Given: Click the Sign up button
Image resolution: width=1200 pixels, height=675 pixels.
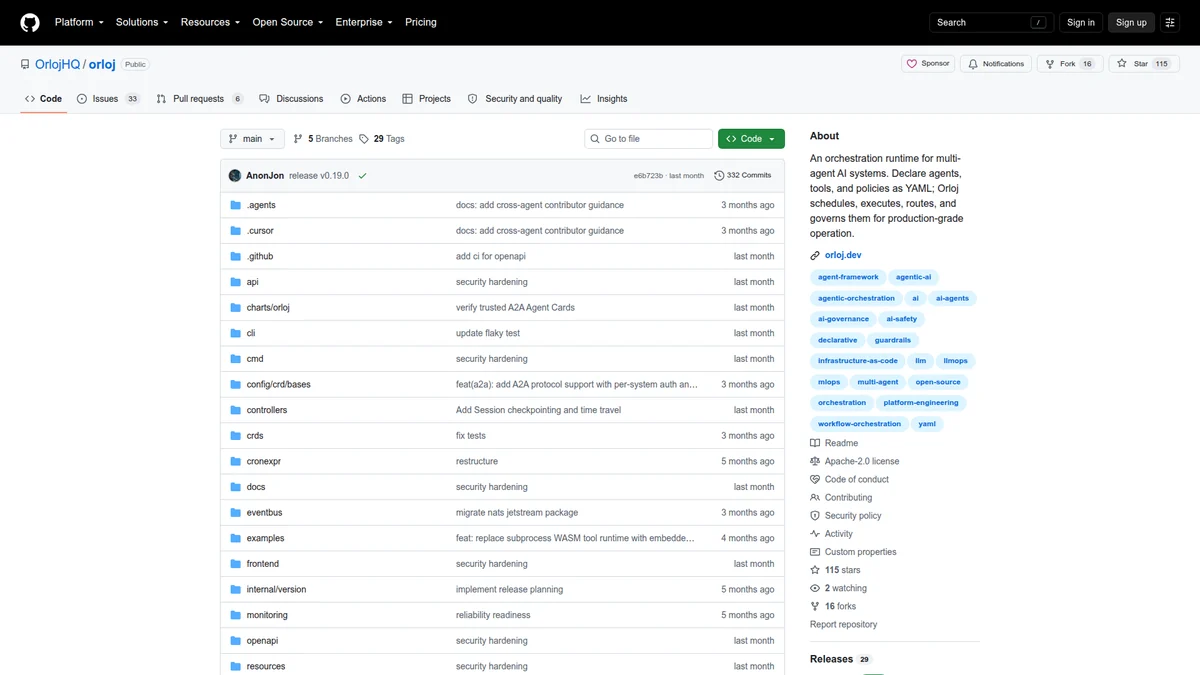Looking at the screenshot, I should pyautogui.click(x=1131, y=22).
